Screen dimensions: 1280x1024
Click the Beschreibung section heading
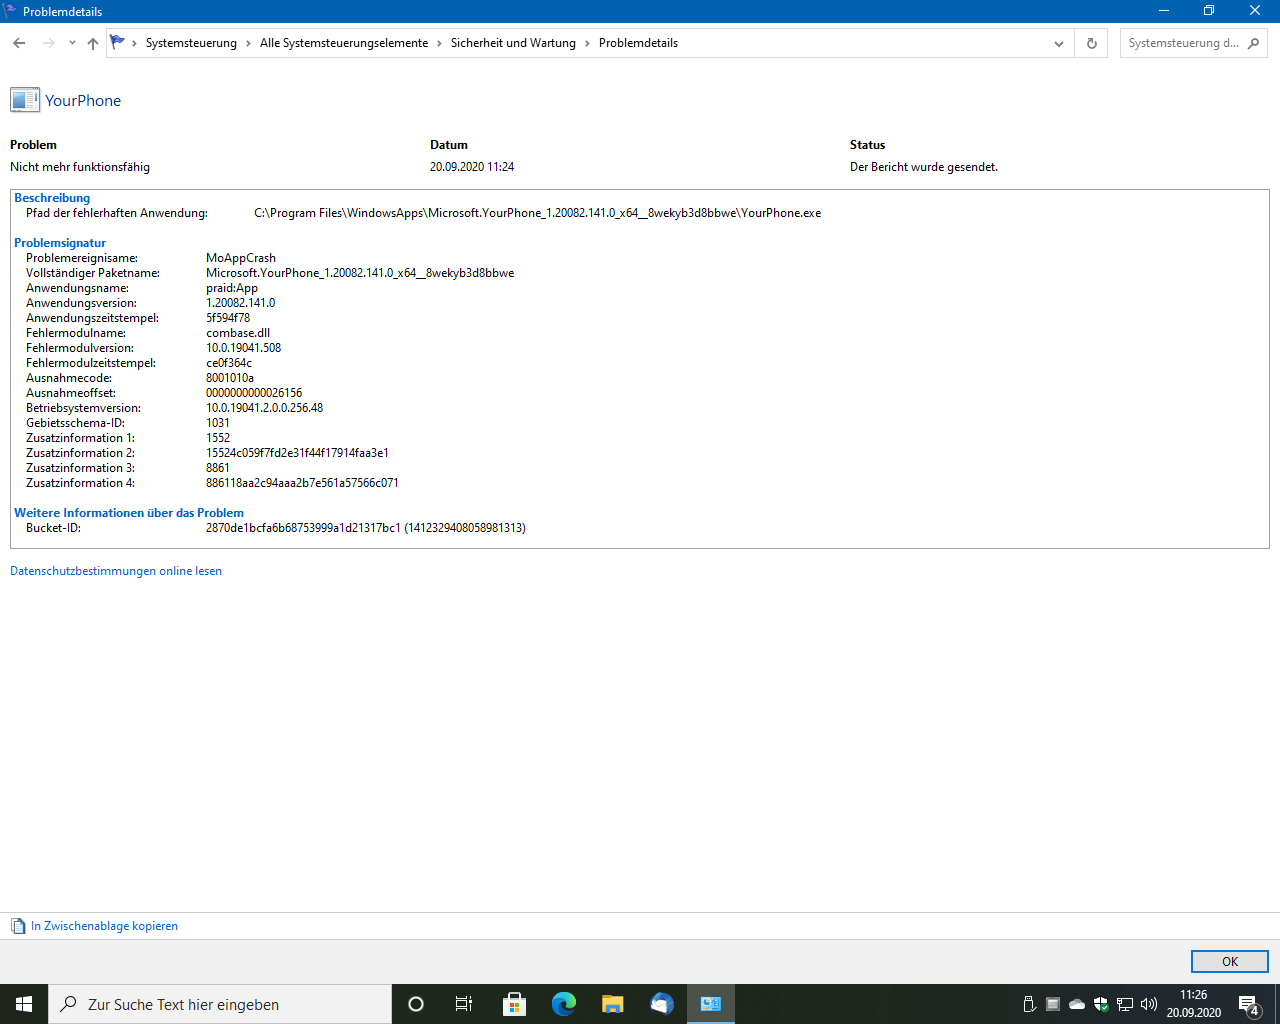point(52,198)
